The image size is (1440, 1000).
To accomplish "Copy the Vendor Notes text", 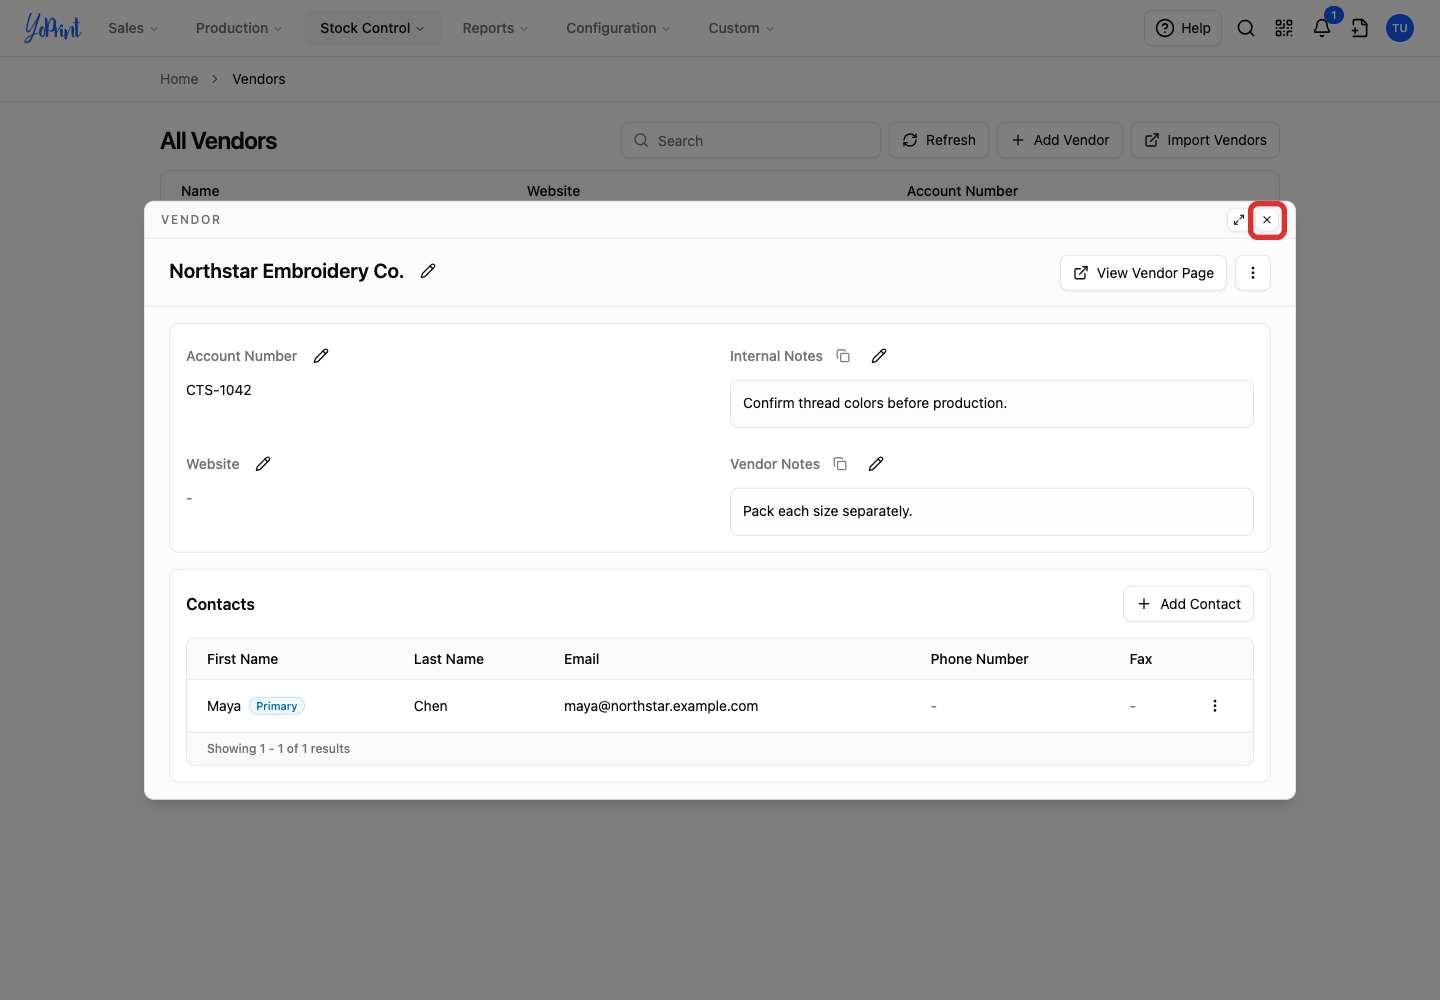I will coord(840,464).
